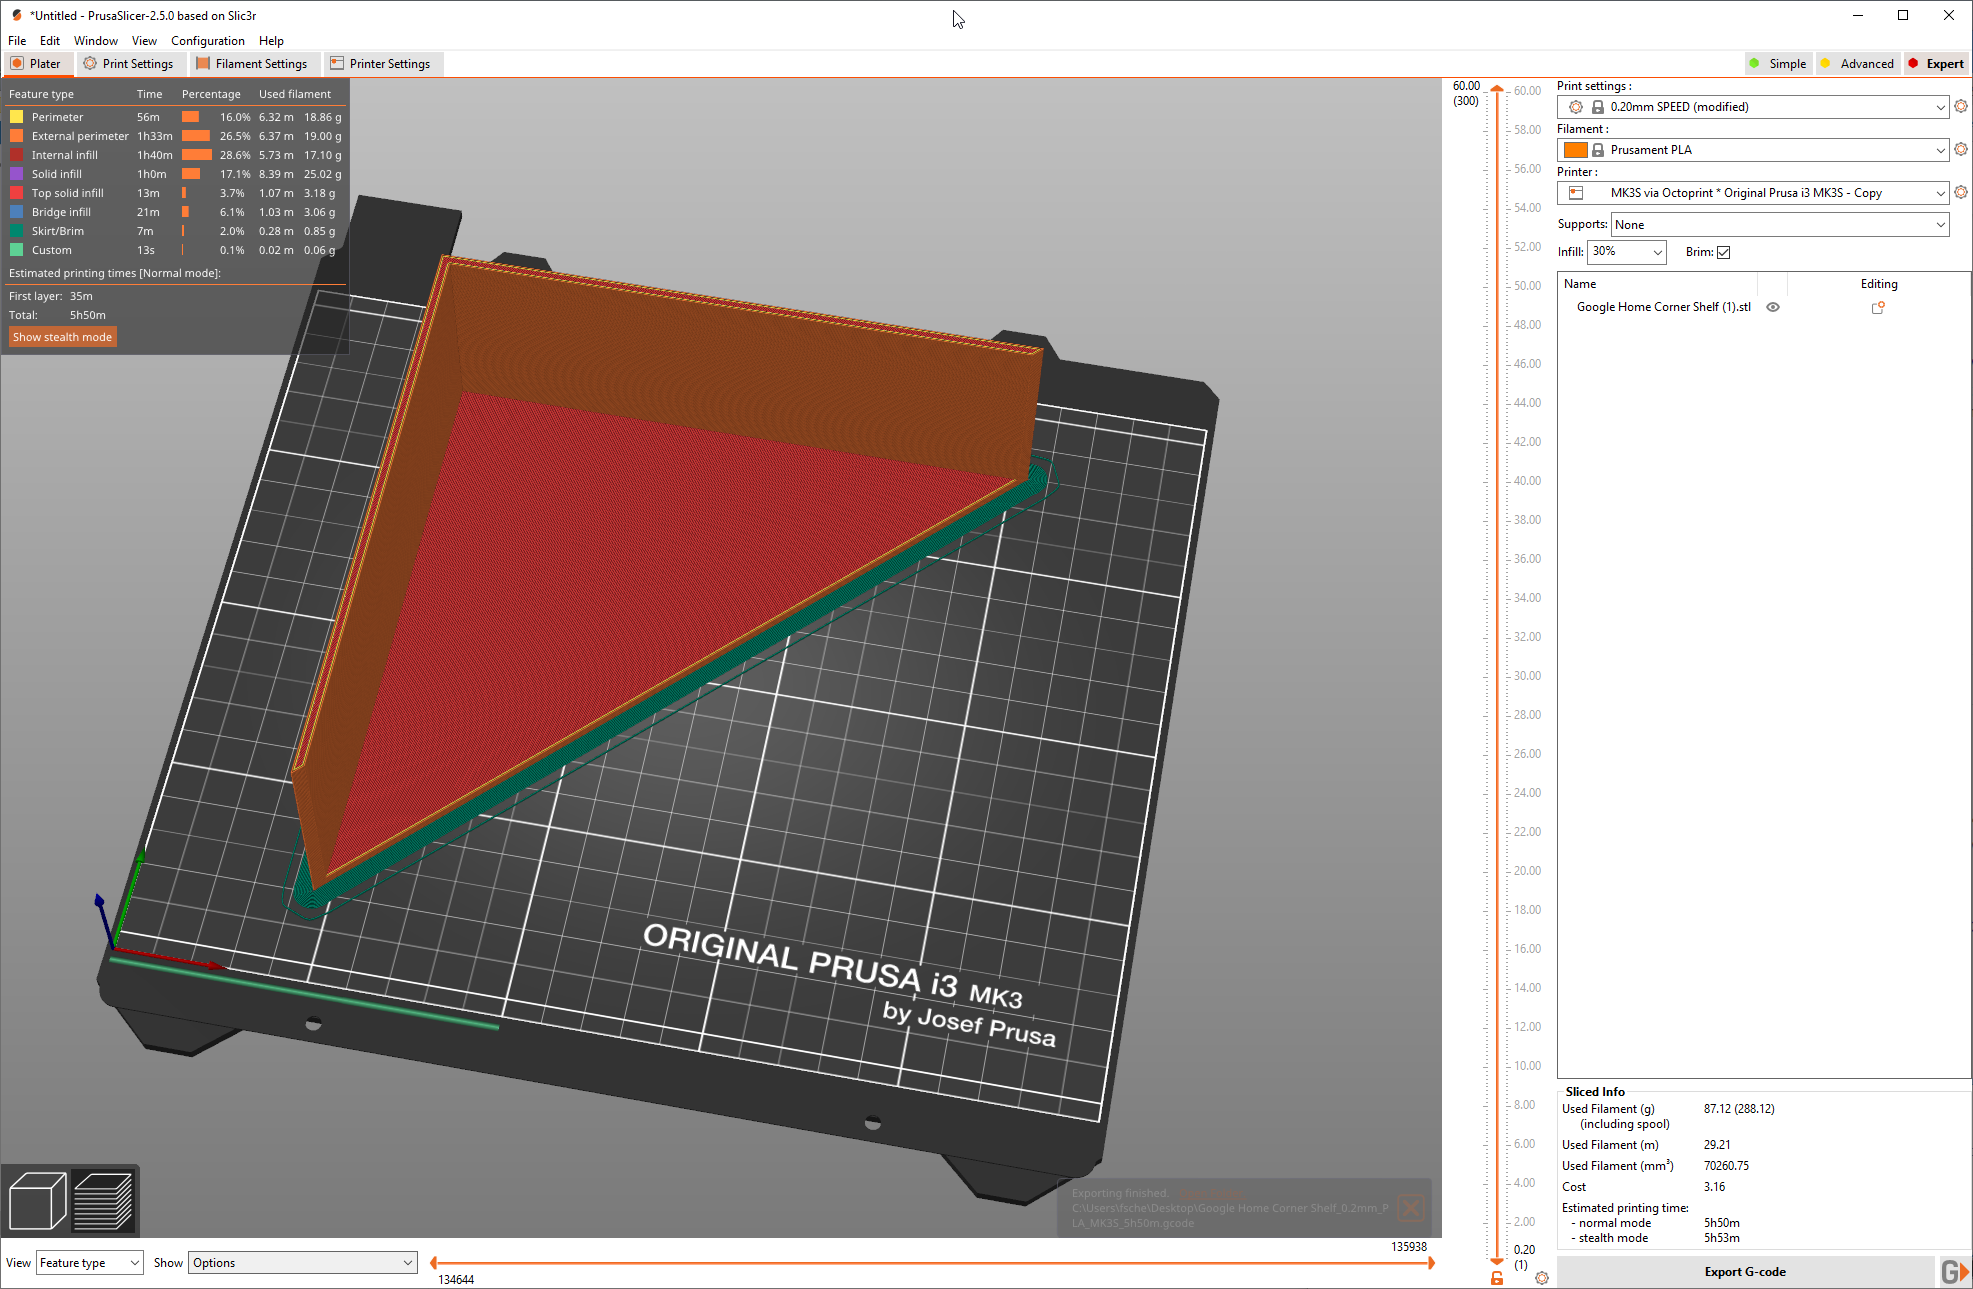Click the orange filament color swatch
The width and height of the screenshot is (1973, 1289).
pyautogui.click(x=1576, y=150)
